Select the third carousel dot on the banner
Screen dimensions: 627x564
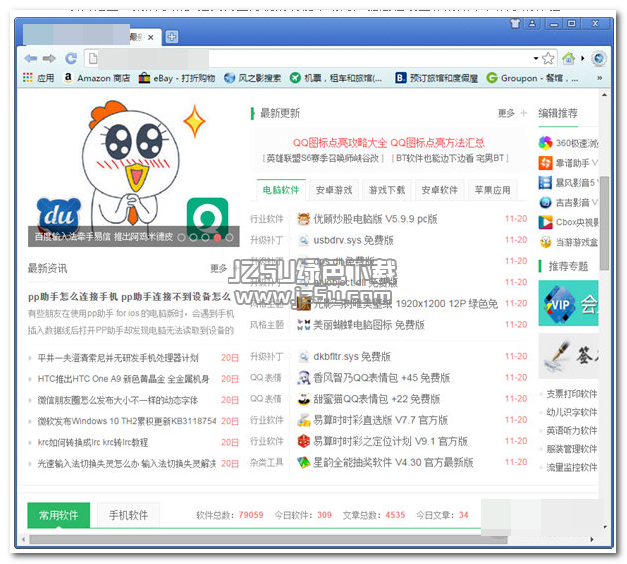205,238
